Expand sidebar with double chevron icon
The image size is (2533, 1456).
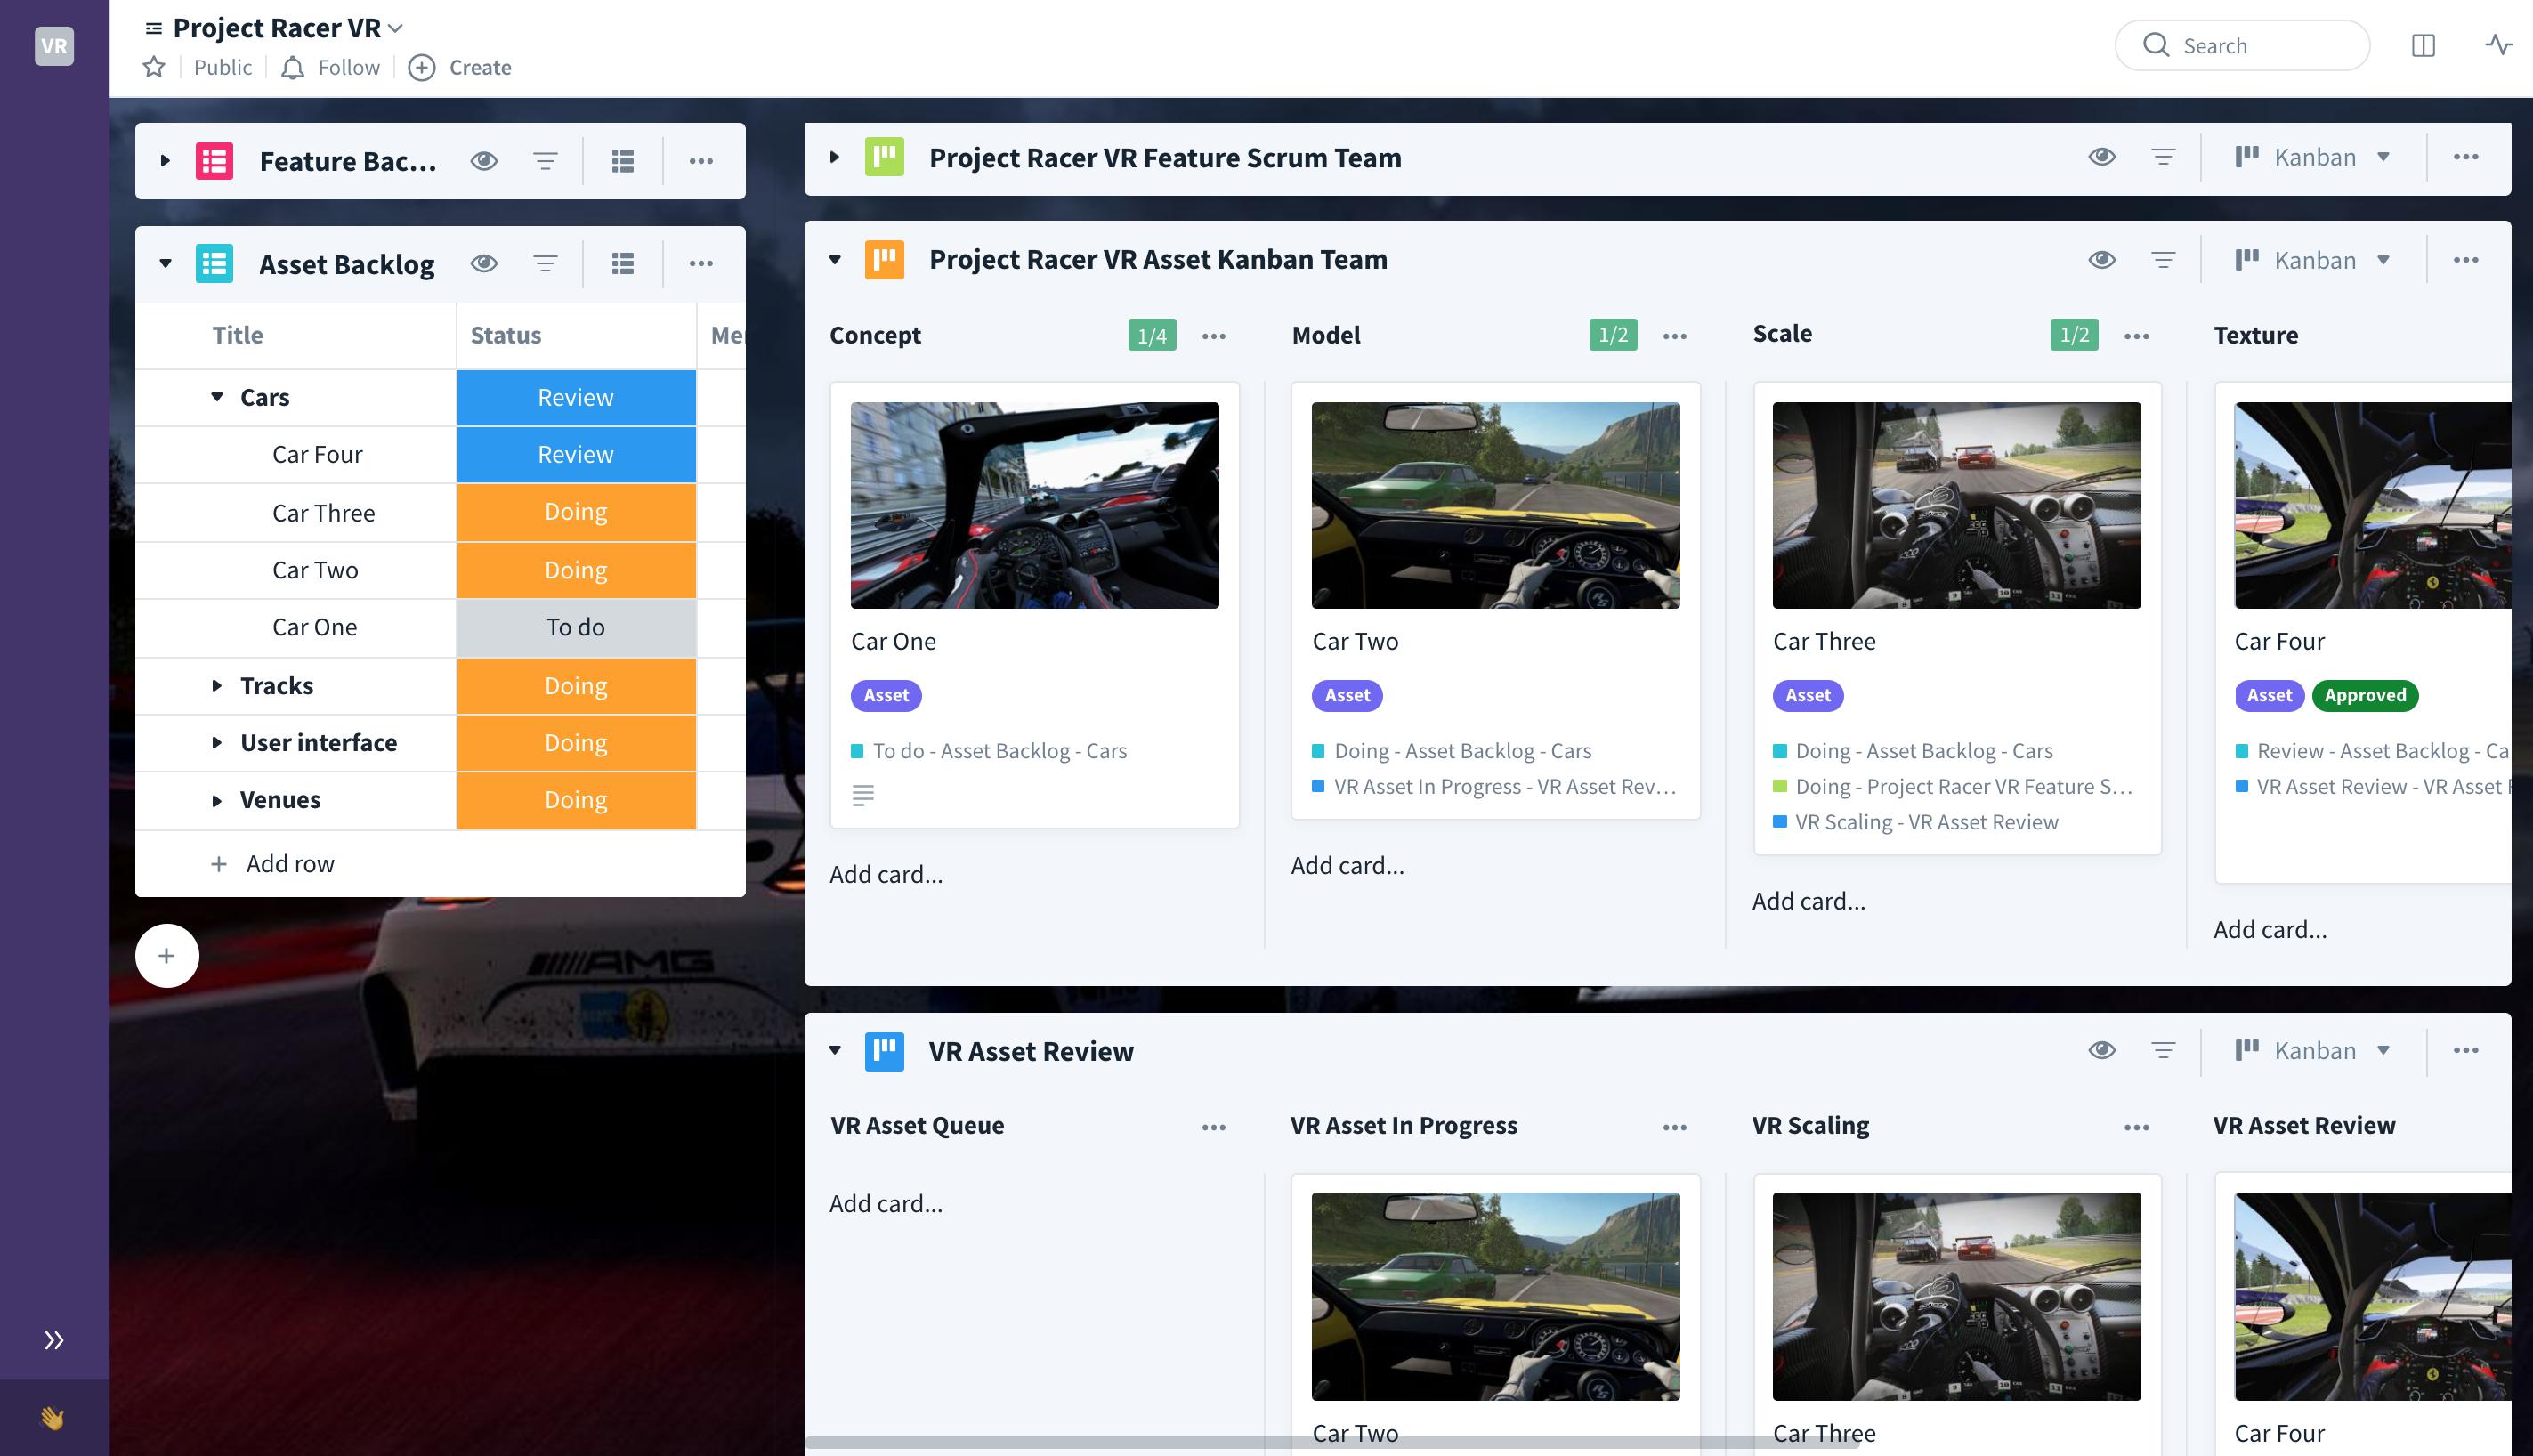54,1340
